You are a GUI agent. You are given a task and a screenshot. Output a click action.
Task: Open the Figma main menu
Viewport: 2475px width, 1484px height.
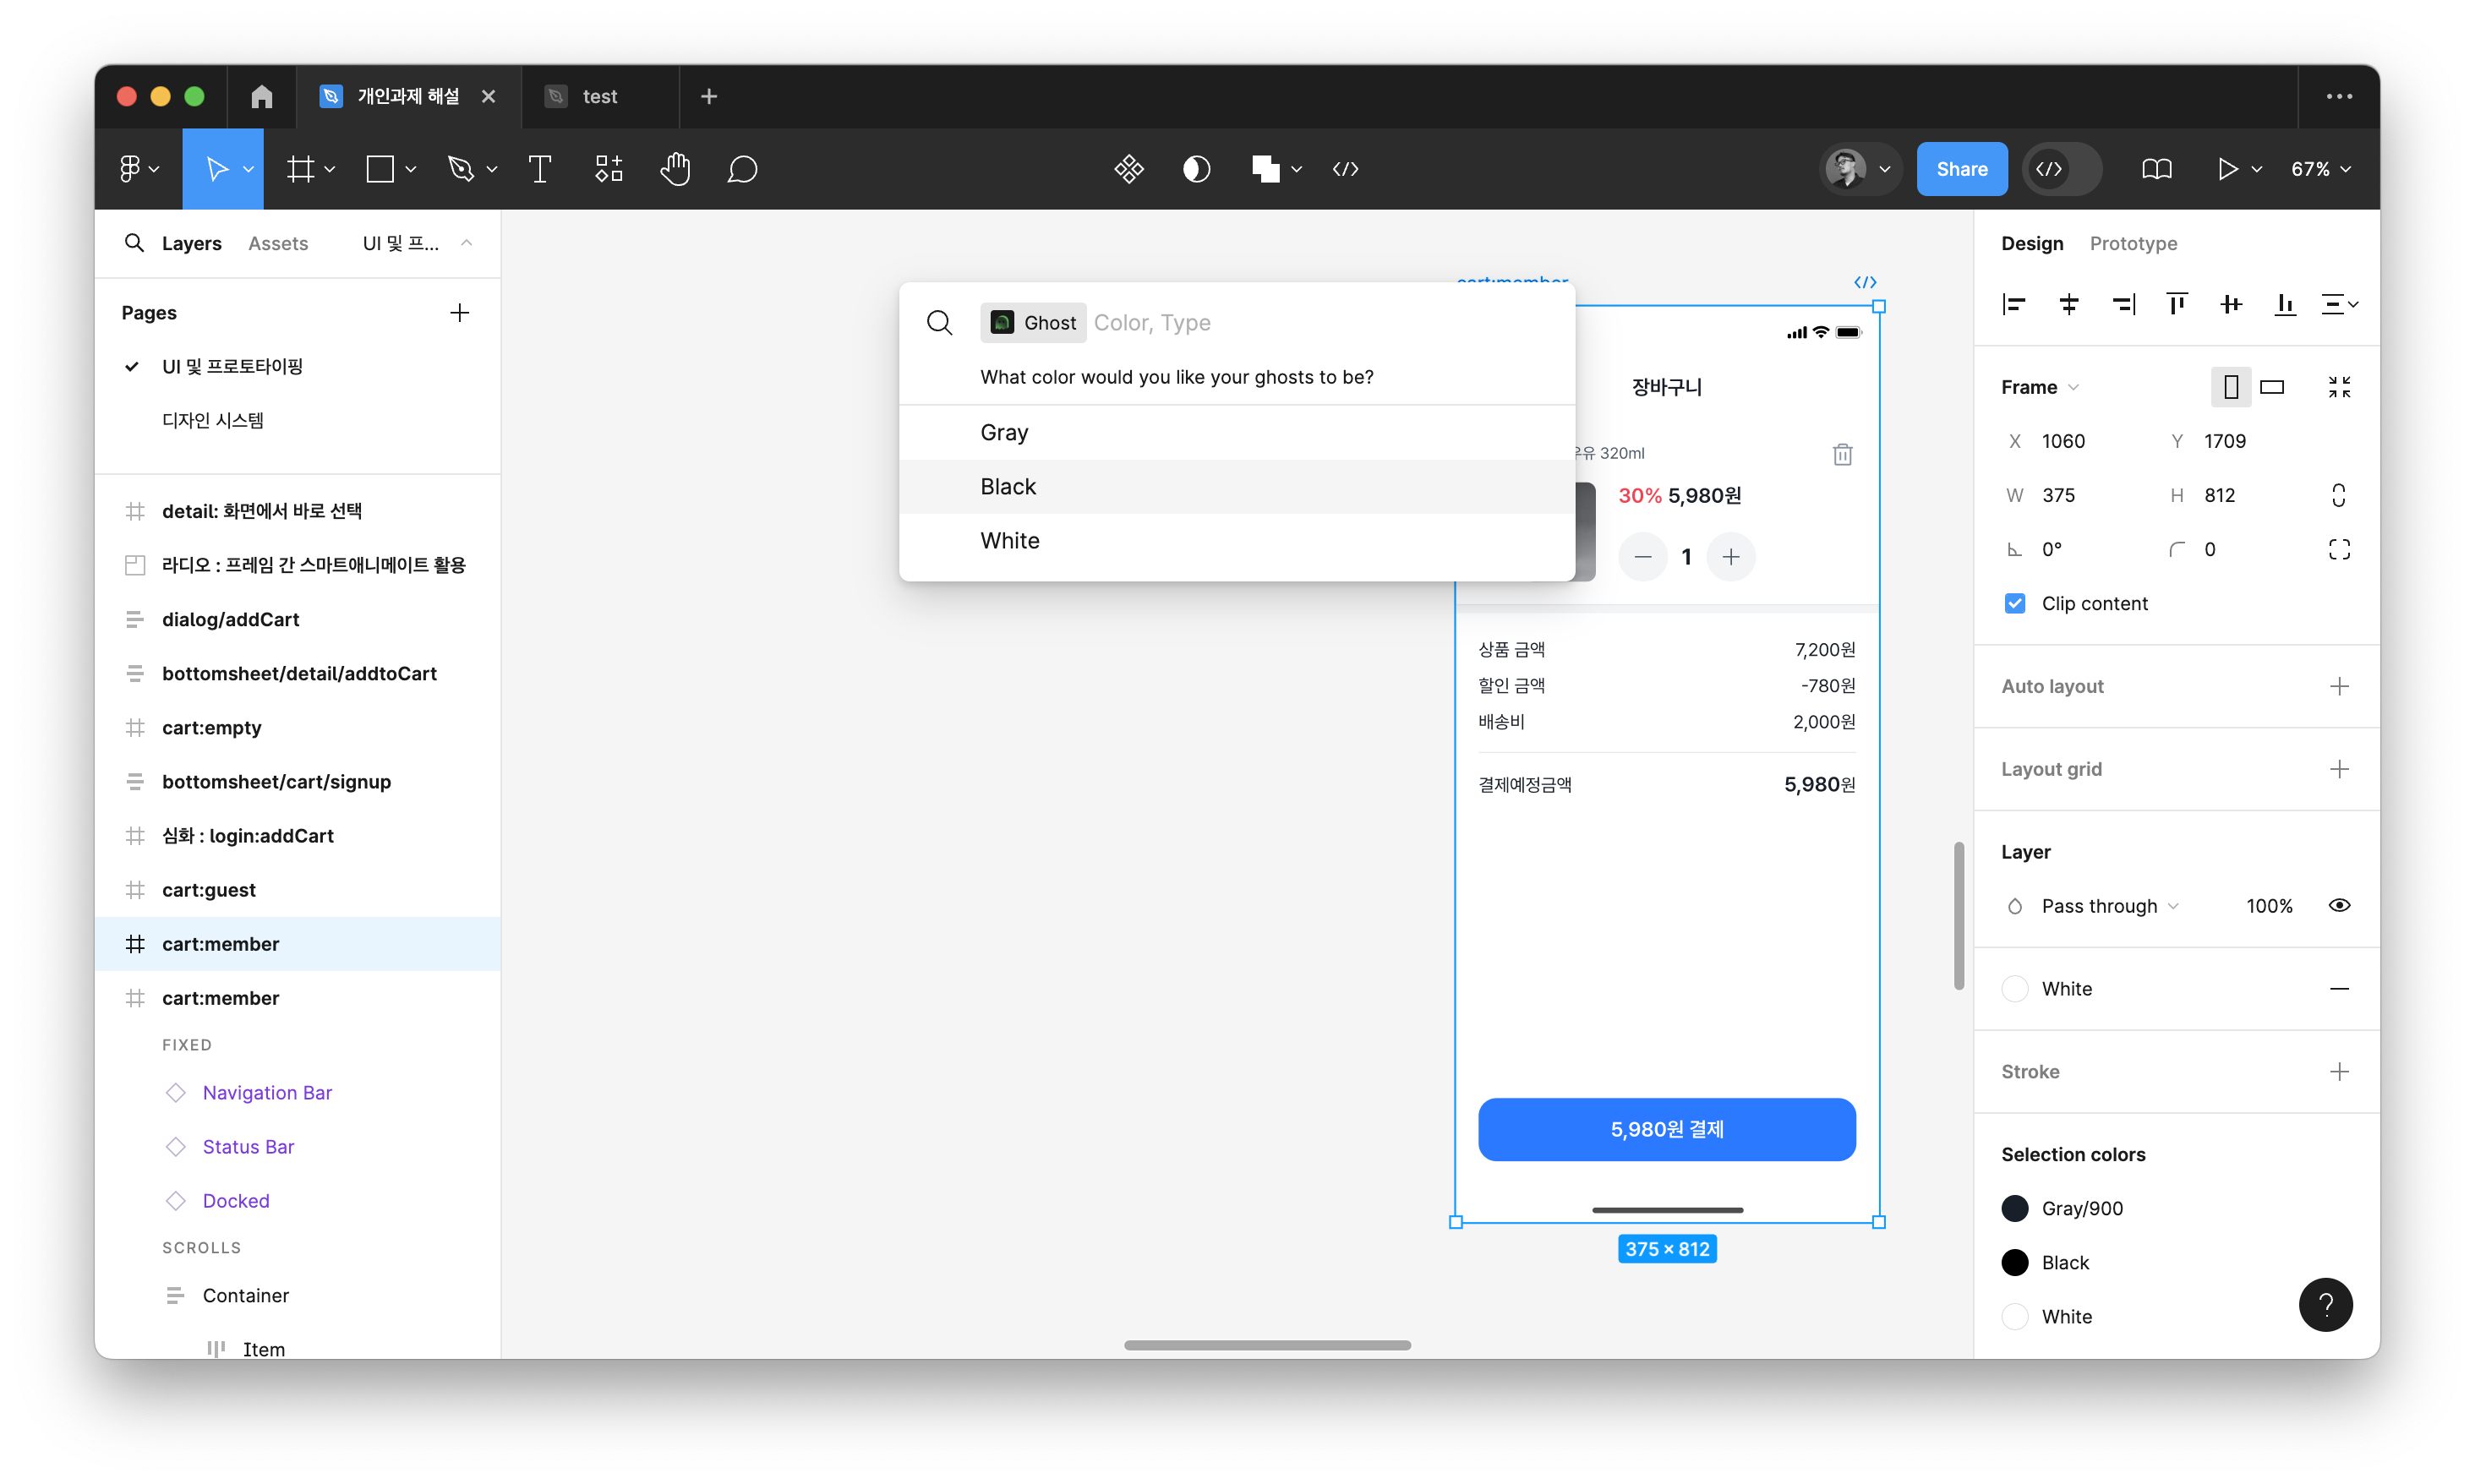click(x=138, y=169)
